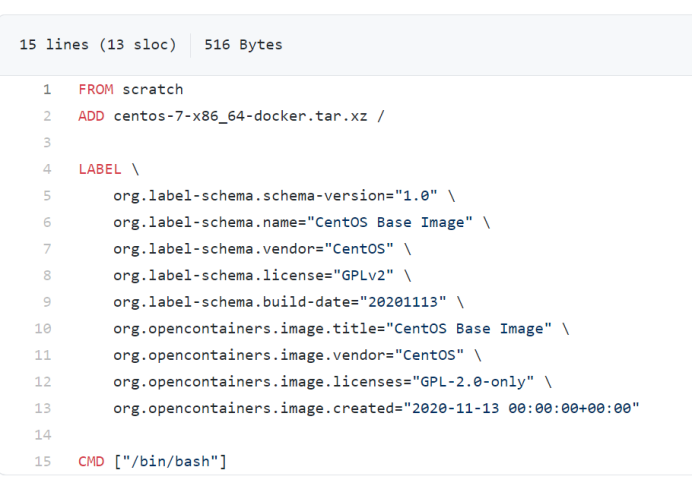This screenshot has width=692, height=490.
Task: Click line number 6
Action: (x=47, y=222)
